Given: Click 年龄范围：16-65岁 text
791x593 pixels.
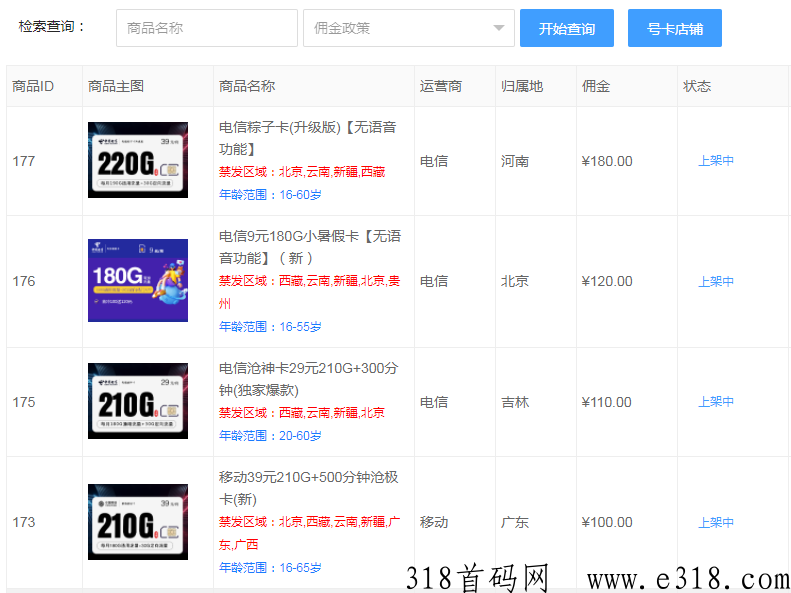Looking at the screenshot, I should click(270, 568).
